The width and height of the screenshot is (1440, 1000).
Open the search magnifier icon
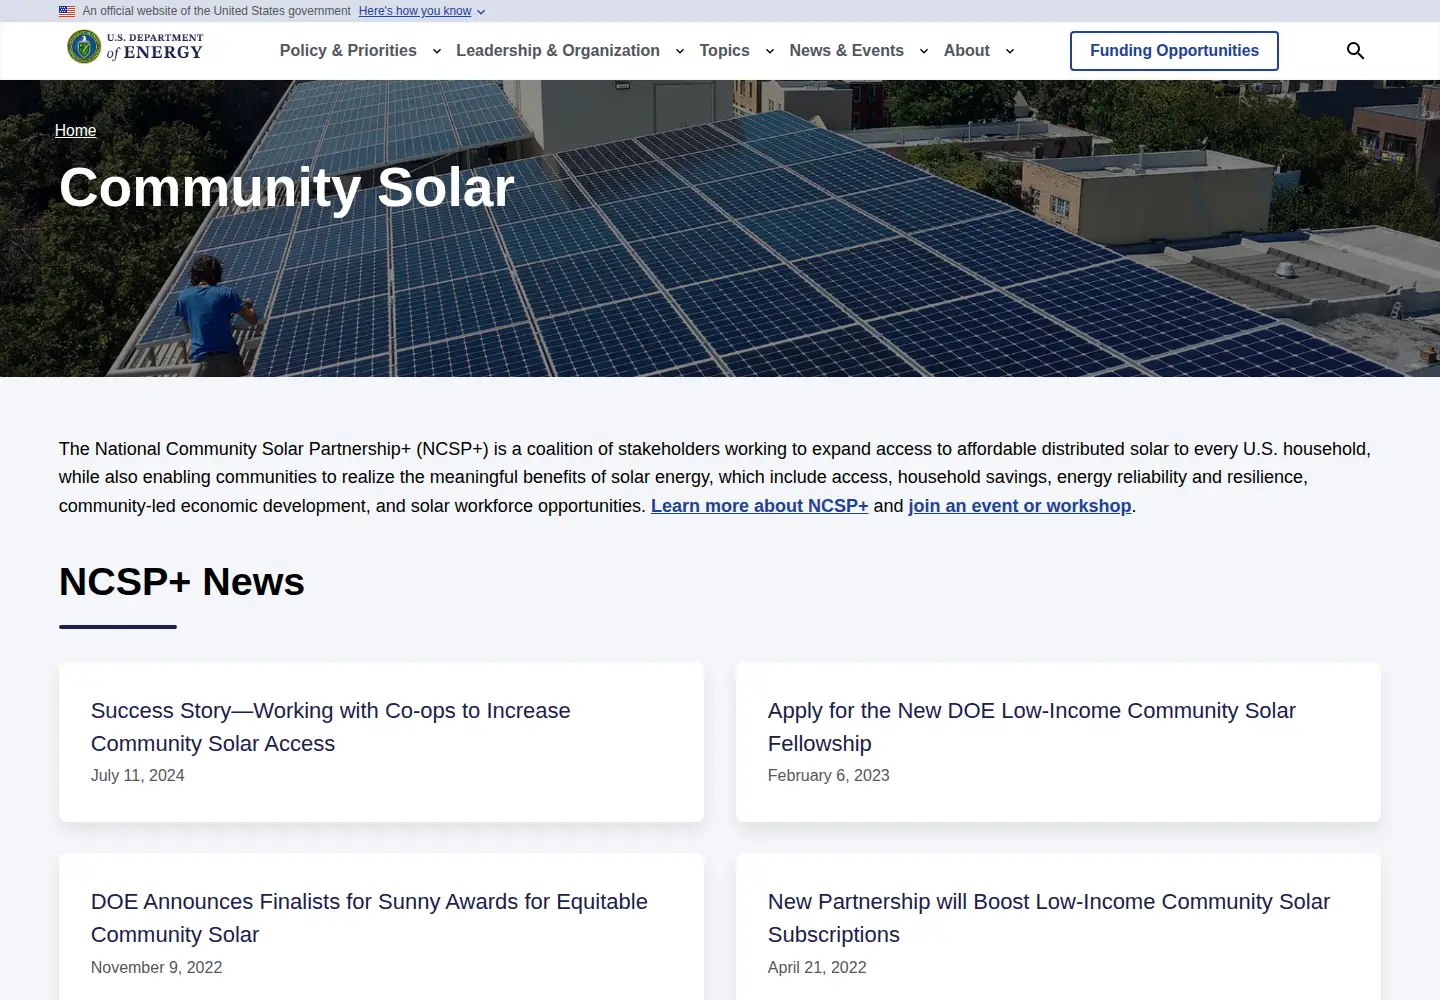pyautogui.click(x=1355, y=51)
